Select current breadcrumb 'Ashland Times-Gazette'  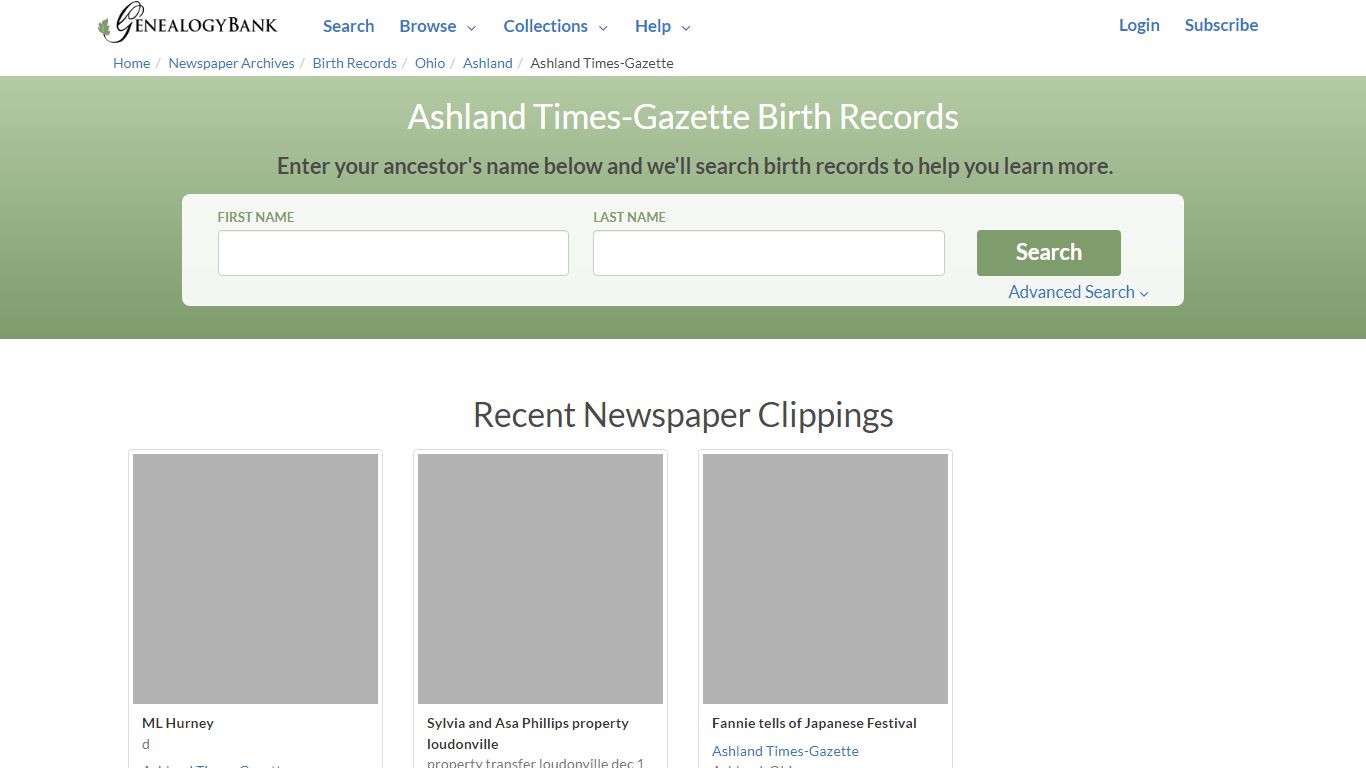[x=602, y=63]
